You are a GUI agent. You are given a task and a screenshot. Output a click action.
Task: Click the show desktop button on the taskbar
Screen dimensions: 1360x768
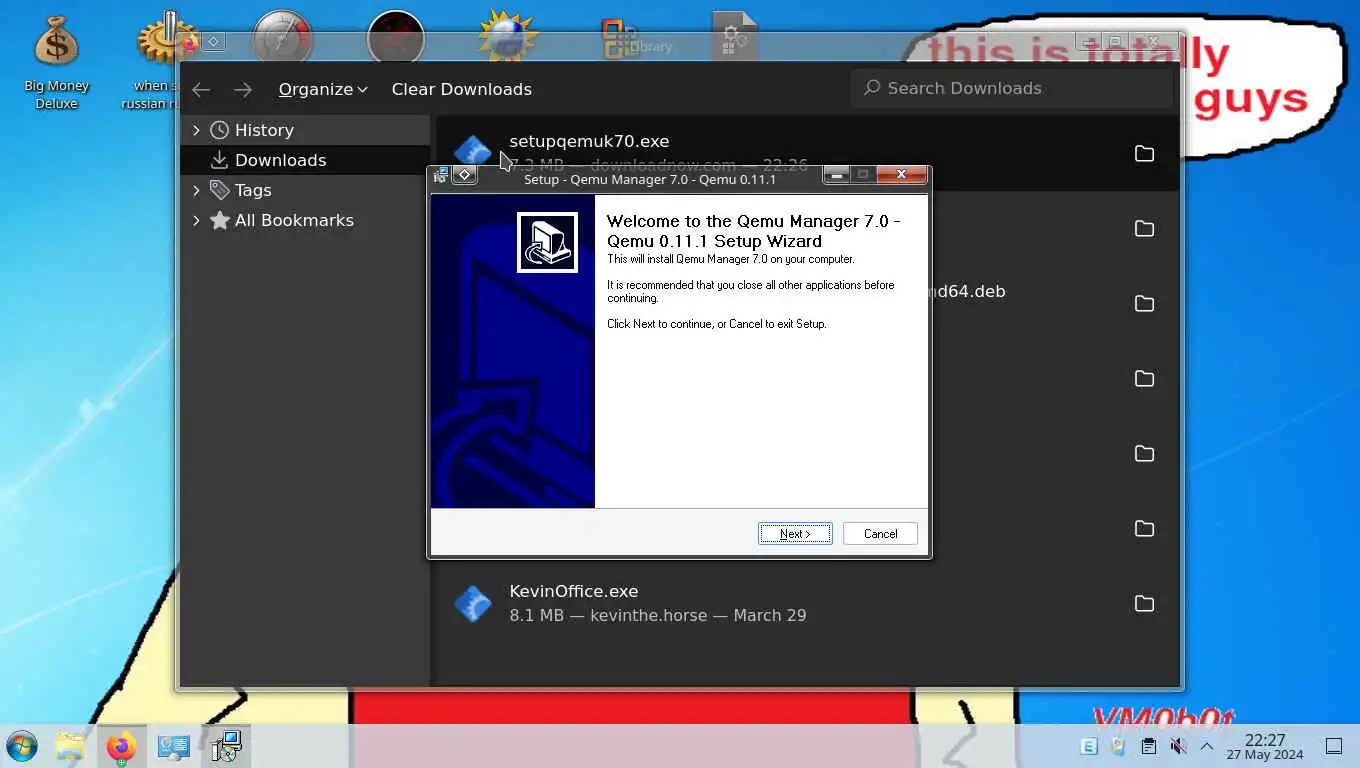coord(1334,746)
